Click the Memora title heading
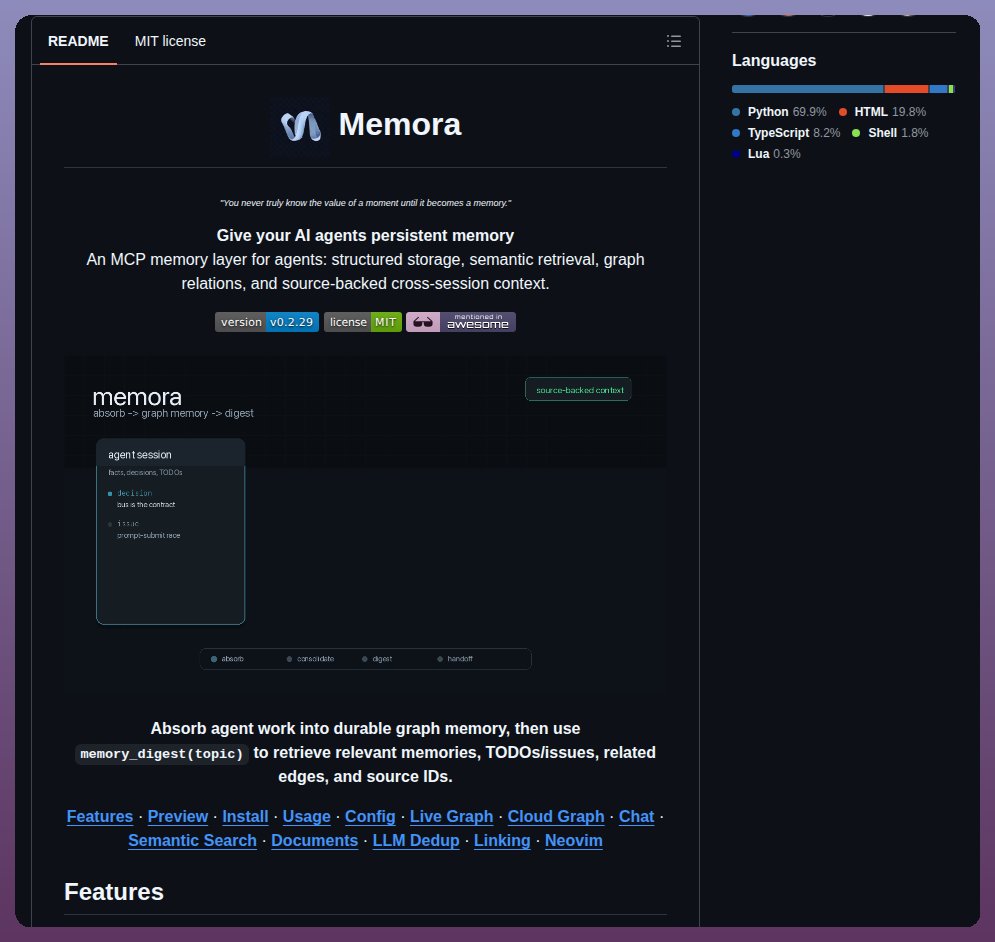The image size is (995, 942). pyautogui.click(x=400, y=124)
